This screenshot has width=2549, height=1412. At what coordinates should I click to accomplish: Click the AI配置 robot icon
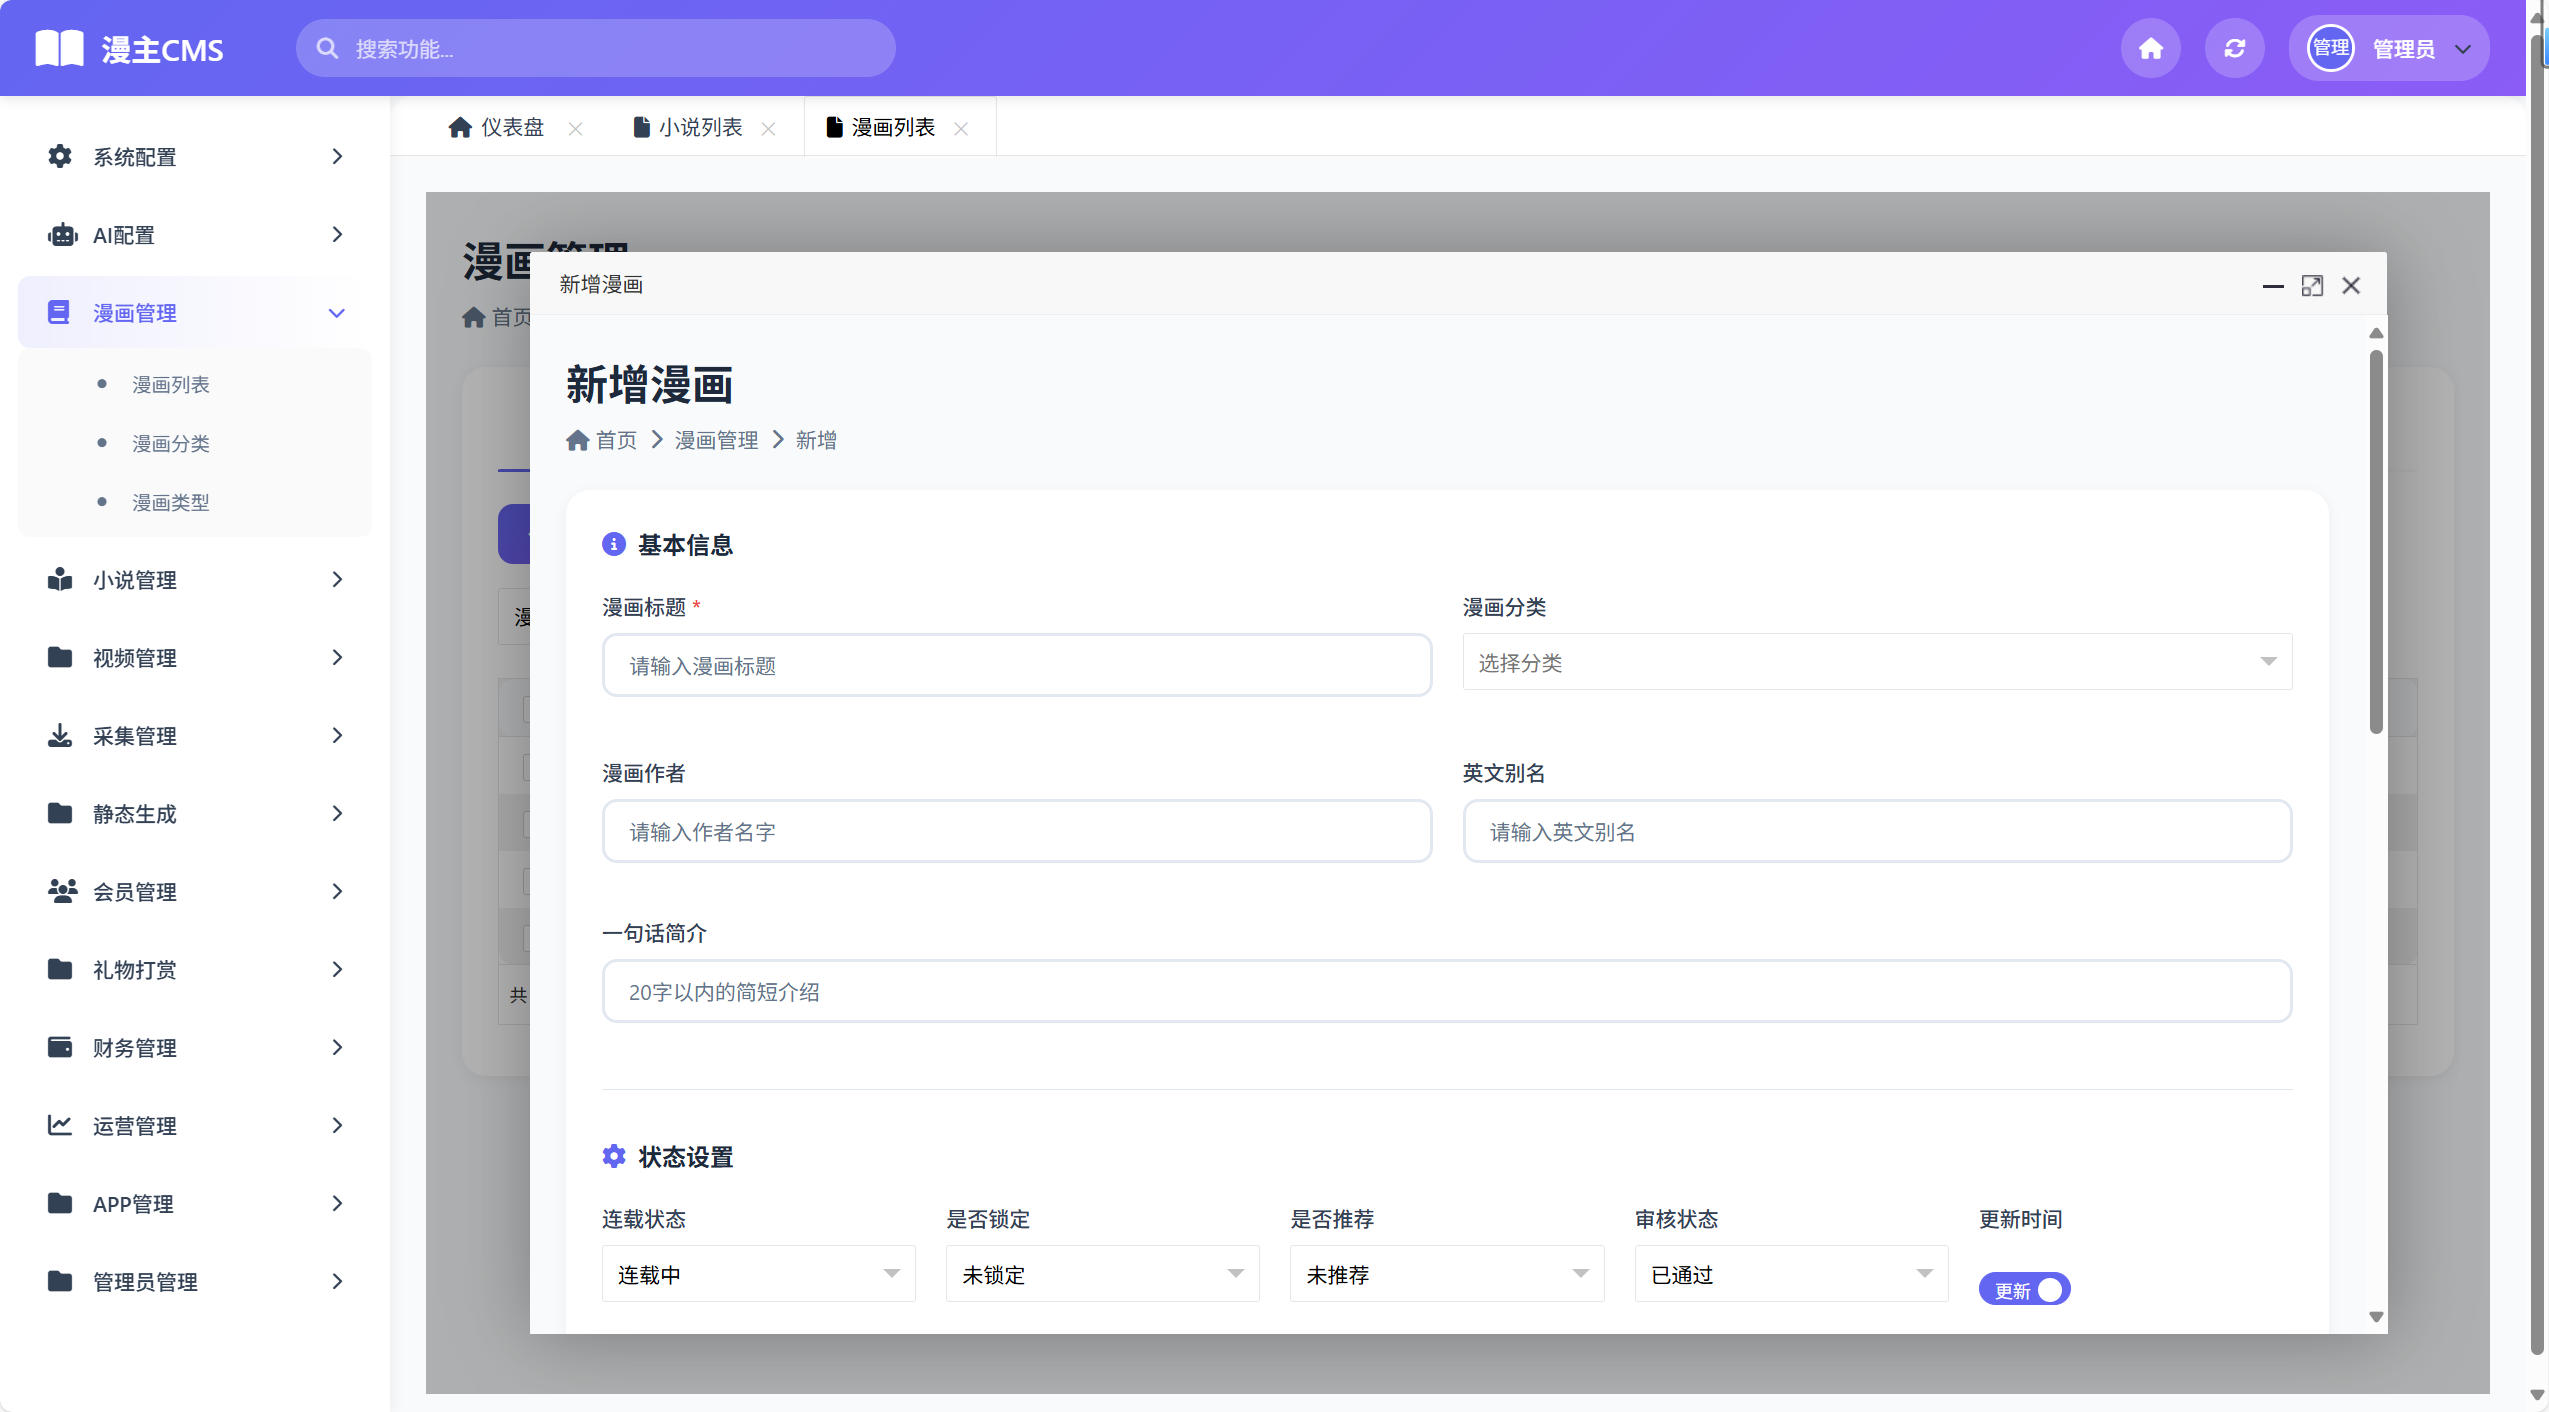click(60, 234)
